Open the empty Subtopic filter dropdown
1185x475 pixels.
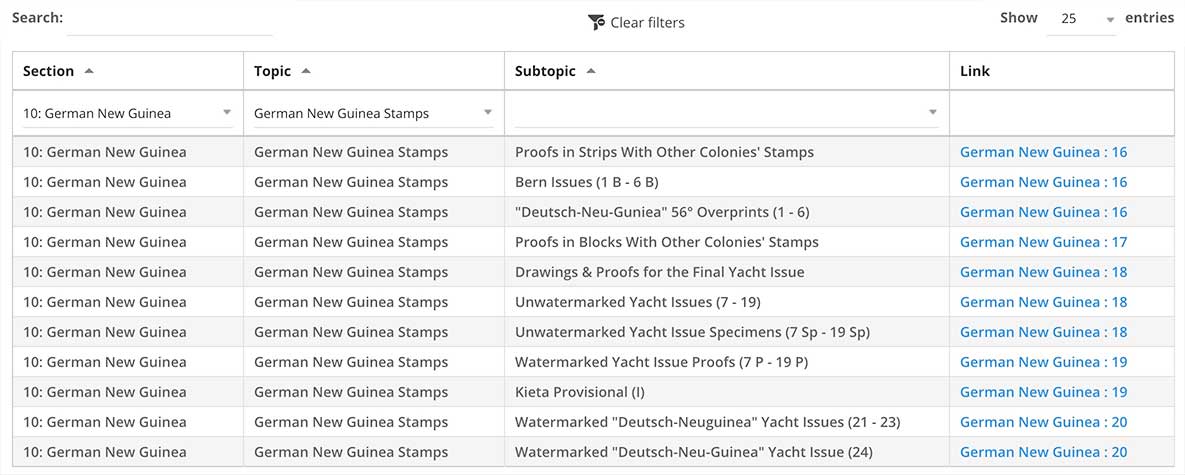point(727,113)
